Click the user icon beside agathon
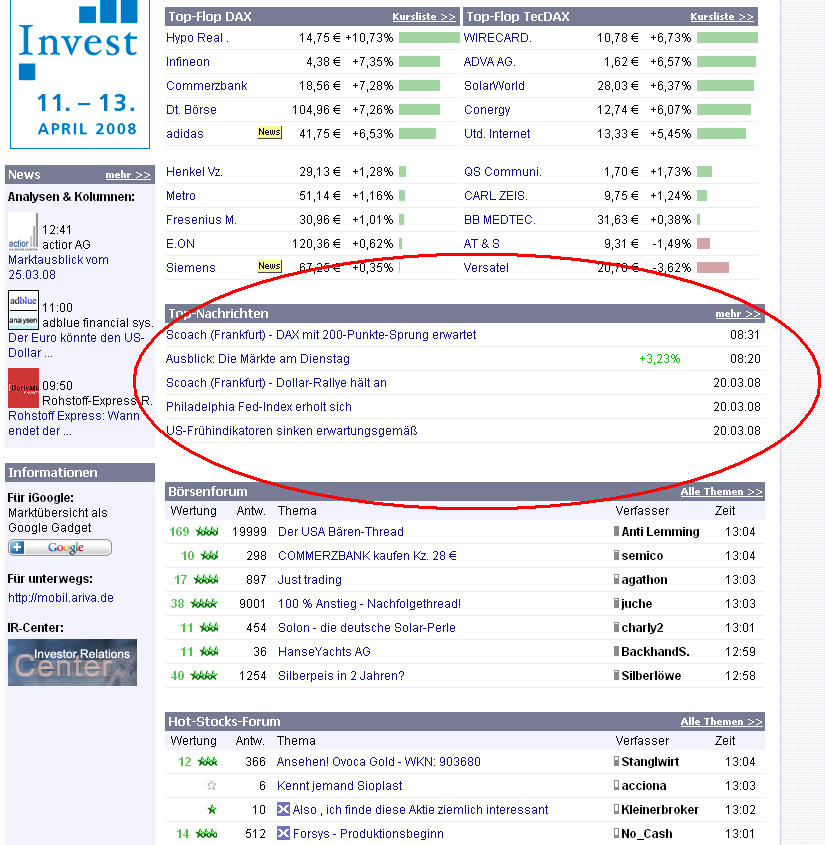Viewport: 825px width, 845px height. tap(616, 579)
